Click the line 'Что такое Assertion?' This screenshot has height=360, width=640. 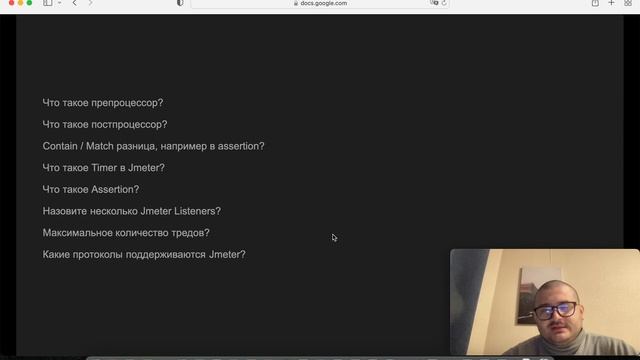click(x=91, y=189)
